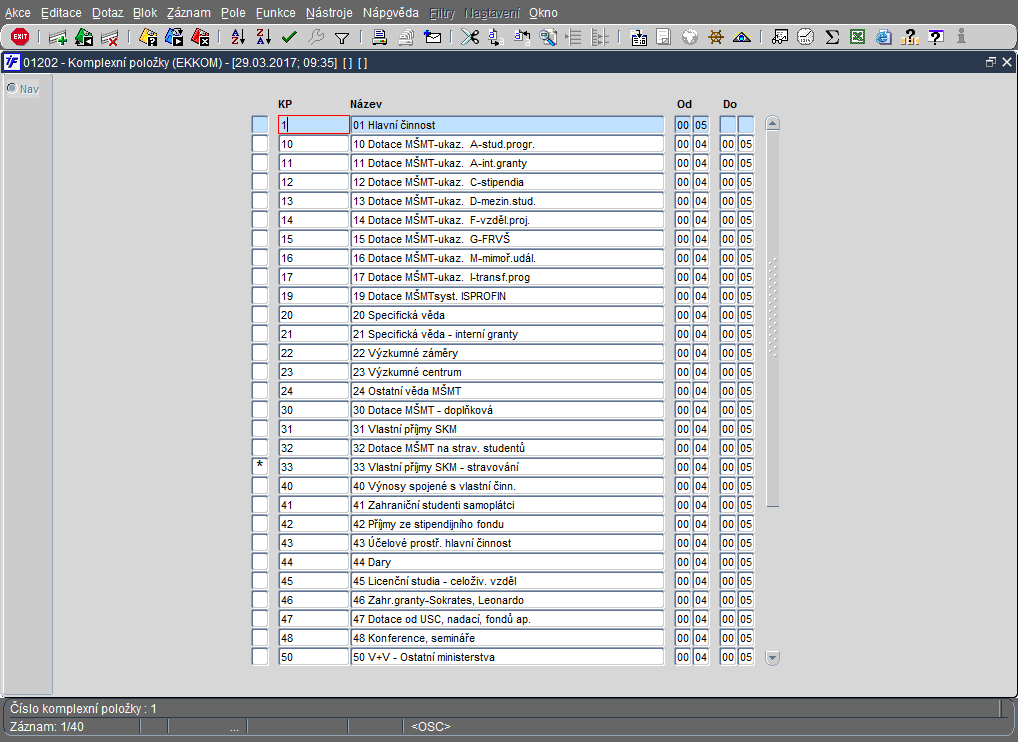Select the field '23 Výzkumné centrum'
This screenshot has width=1018, height=742.
tap(507, 372)
